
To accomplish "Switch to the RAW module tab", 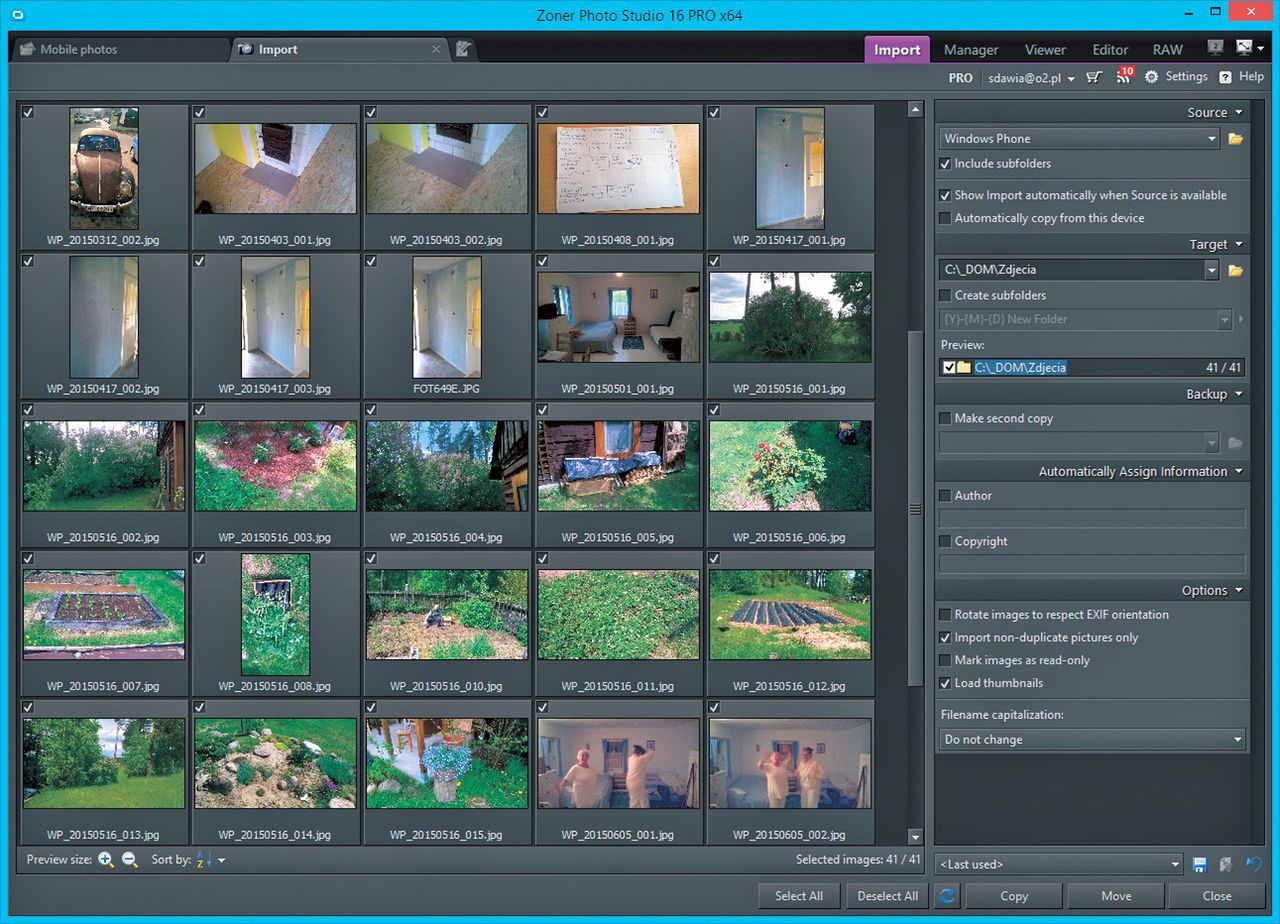I will (1167, 50).
